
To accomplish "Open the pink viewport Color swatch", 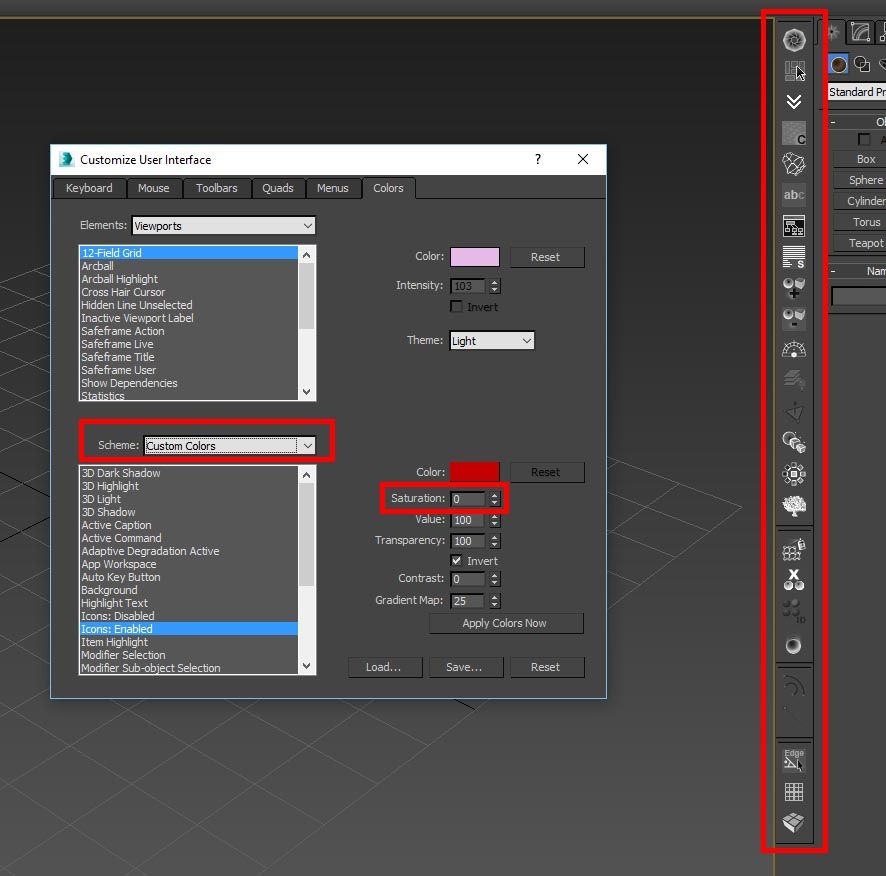I will (x=475, y=257).
